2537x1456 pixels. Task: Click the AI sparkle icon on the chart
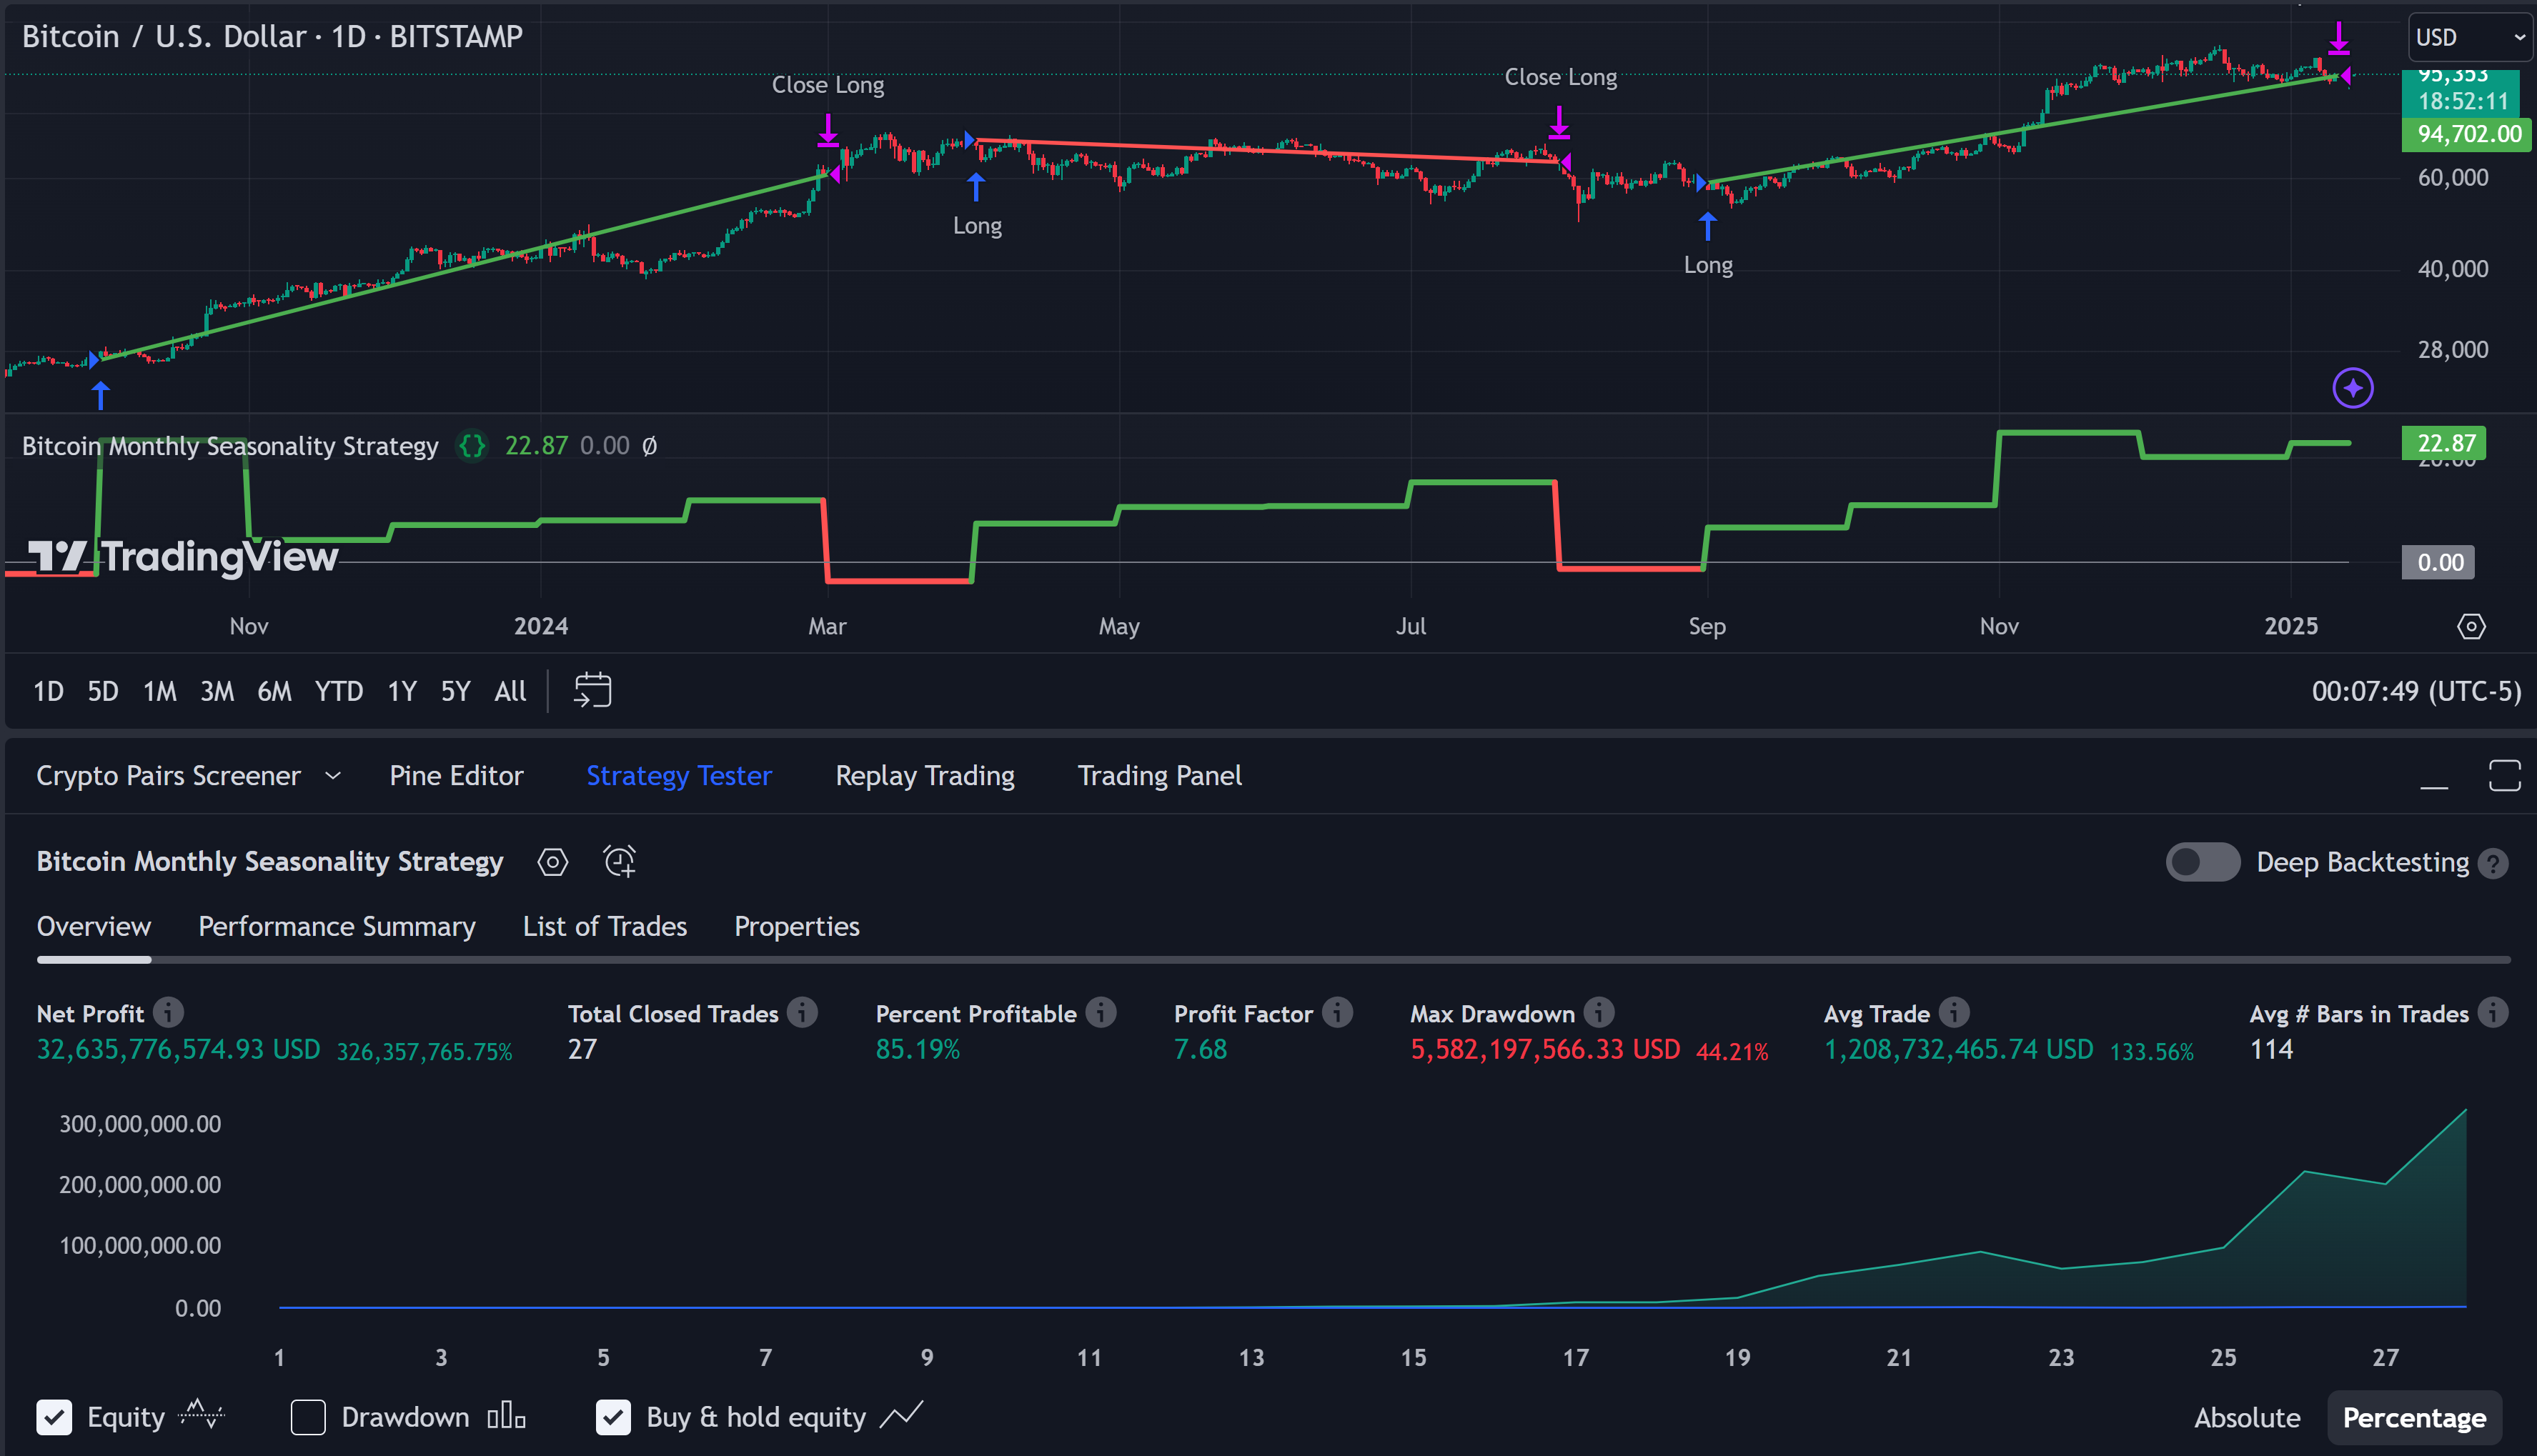click(2353, 387)
